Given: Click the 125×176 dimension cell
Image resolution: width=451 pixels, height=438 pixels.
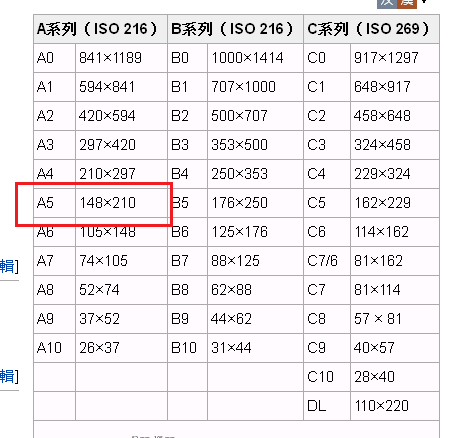Looking at the screenshot, I should coord(255,232).
